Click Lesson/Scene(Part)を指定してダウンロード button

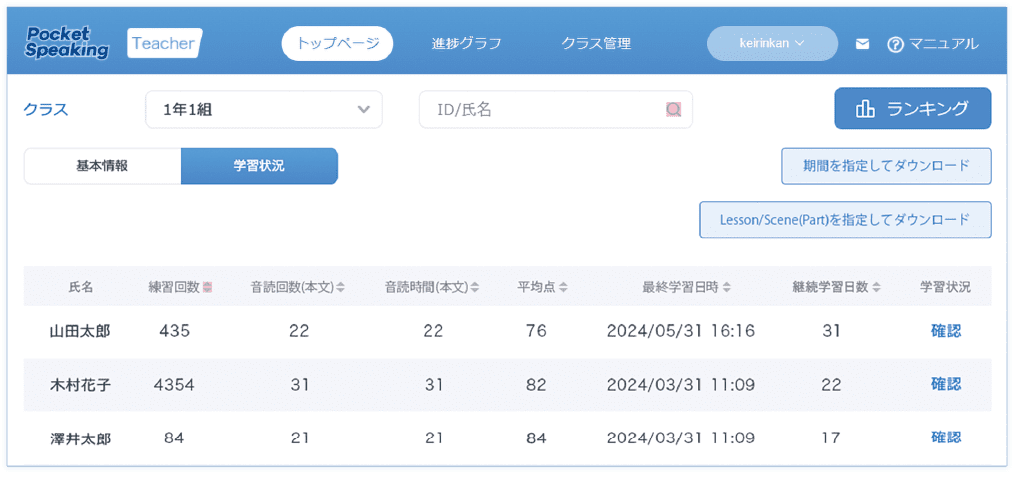(845, 219)
